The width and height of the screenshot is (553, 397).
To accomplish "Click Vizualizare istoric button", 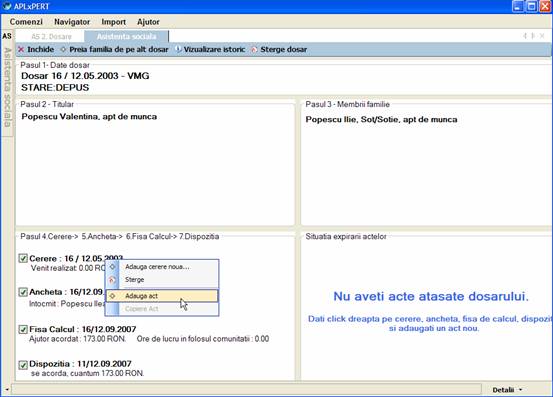I will 210,49.
